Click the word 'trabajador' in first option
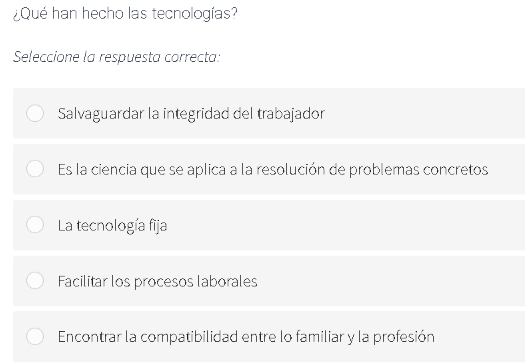The image size is (525, 364). tap(291, 114)
